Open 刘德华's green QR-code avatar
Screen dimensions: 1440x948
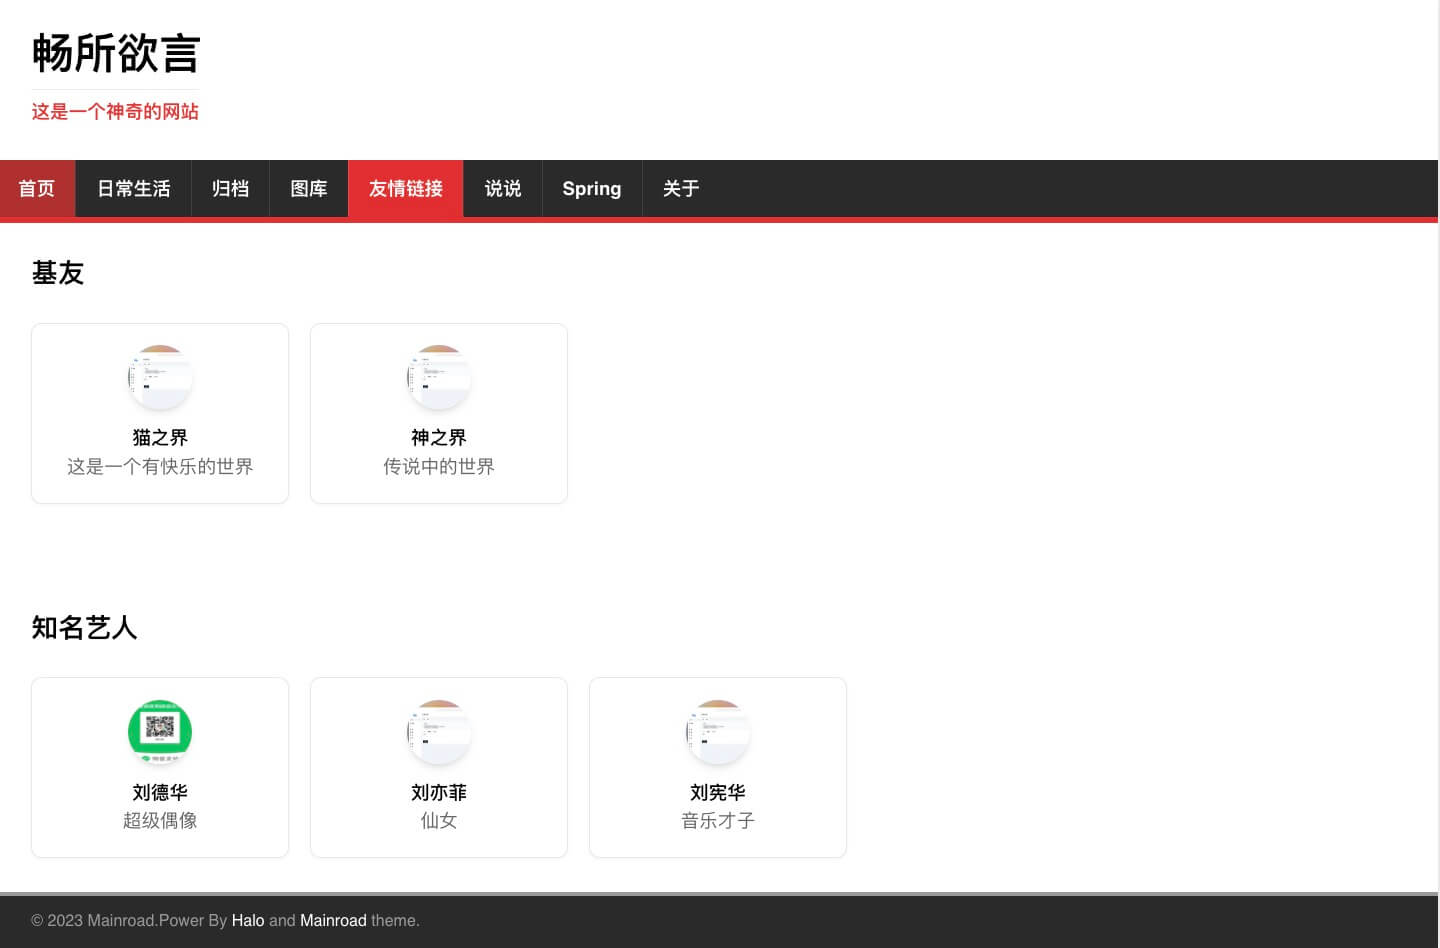coord(160,732)
